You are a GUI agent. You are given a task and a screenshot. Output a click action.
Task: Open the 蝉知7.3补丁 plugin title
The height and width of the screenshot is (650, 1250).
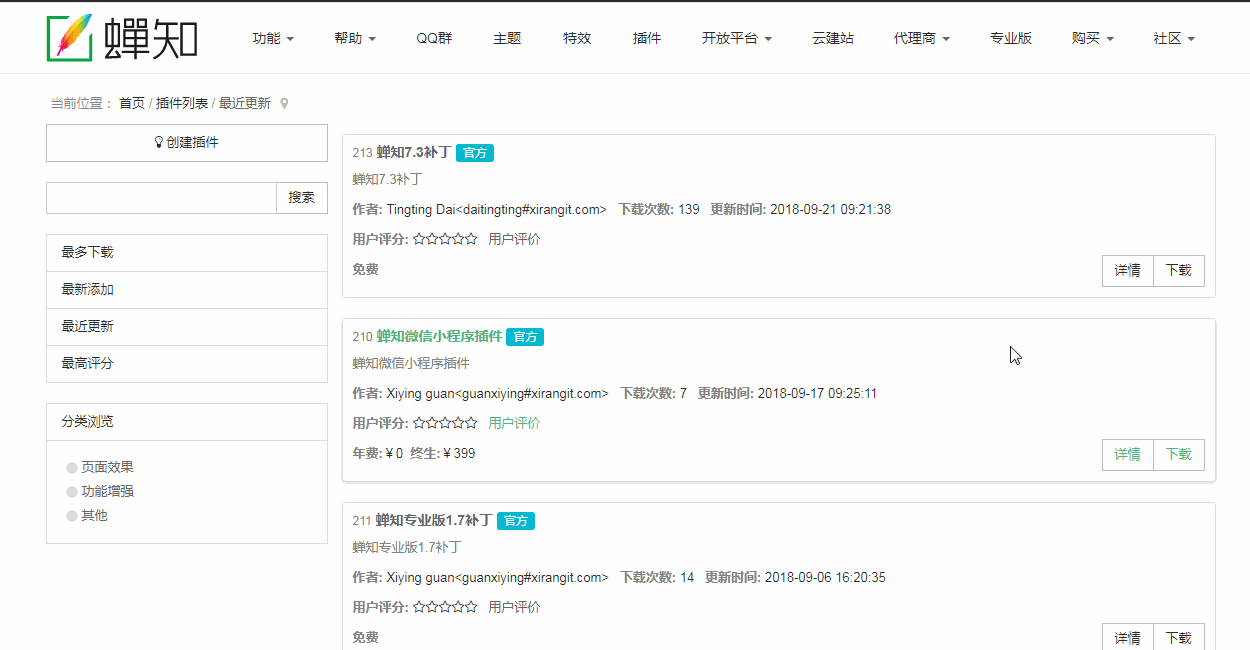coord(414,153)
